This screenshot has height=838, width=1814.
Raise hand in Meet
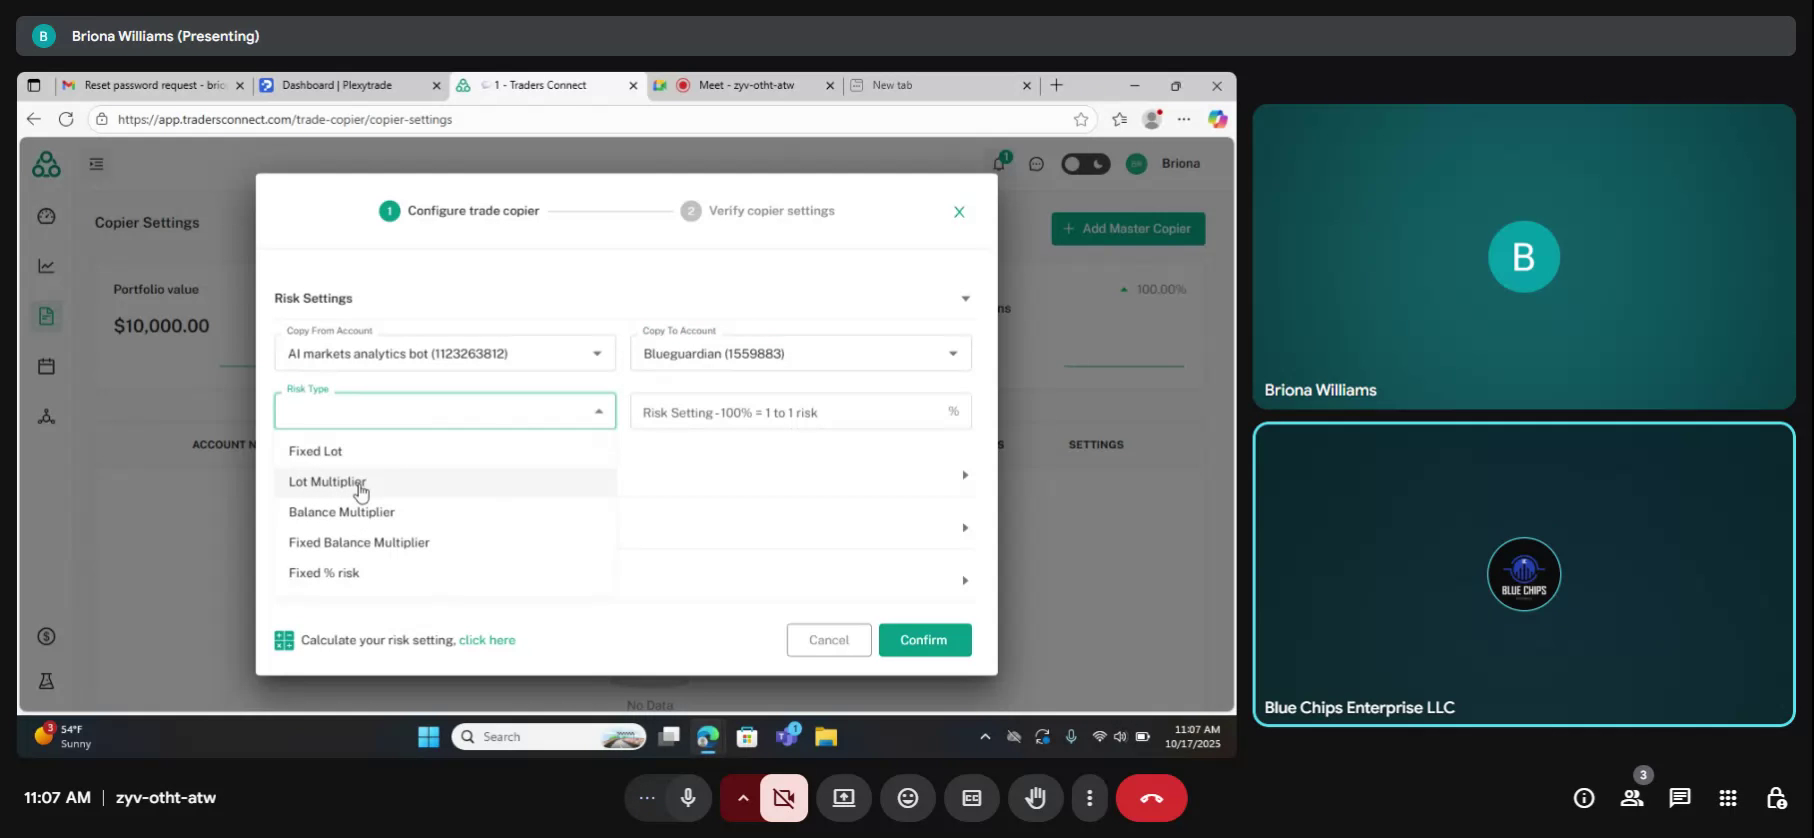1035,798
